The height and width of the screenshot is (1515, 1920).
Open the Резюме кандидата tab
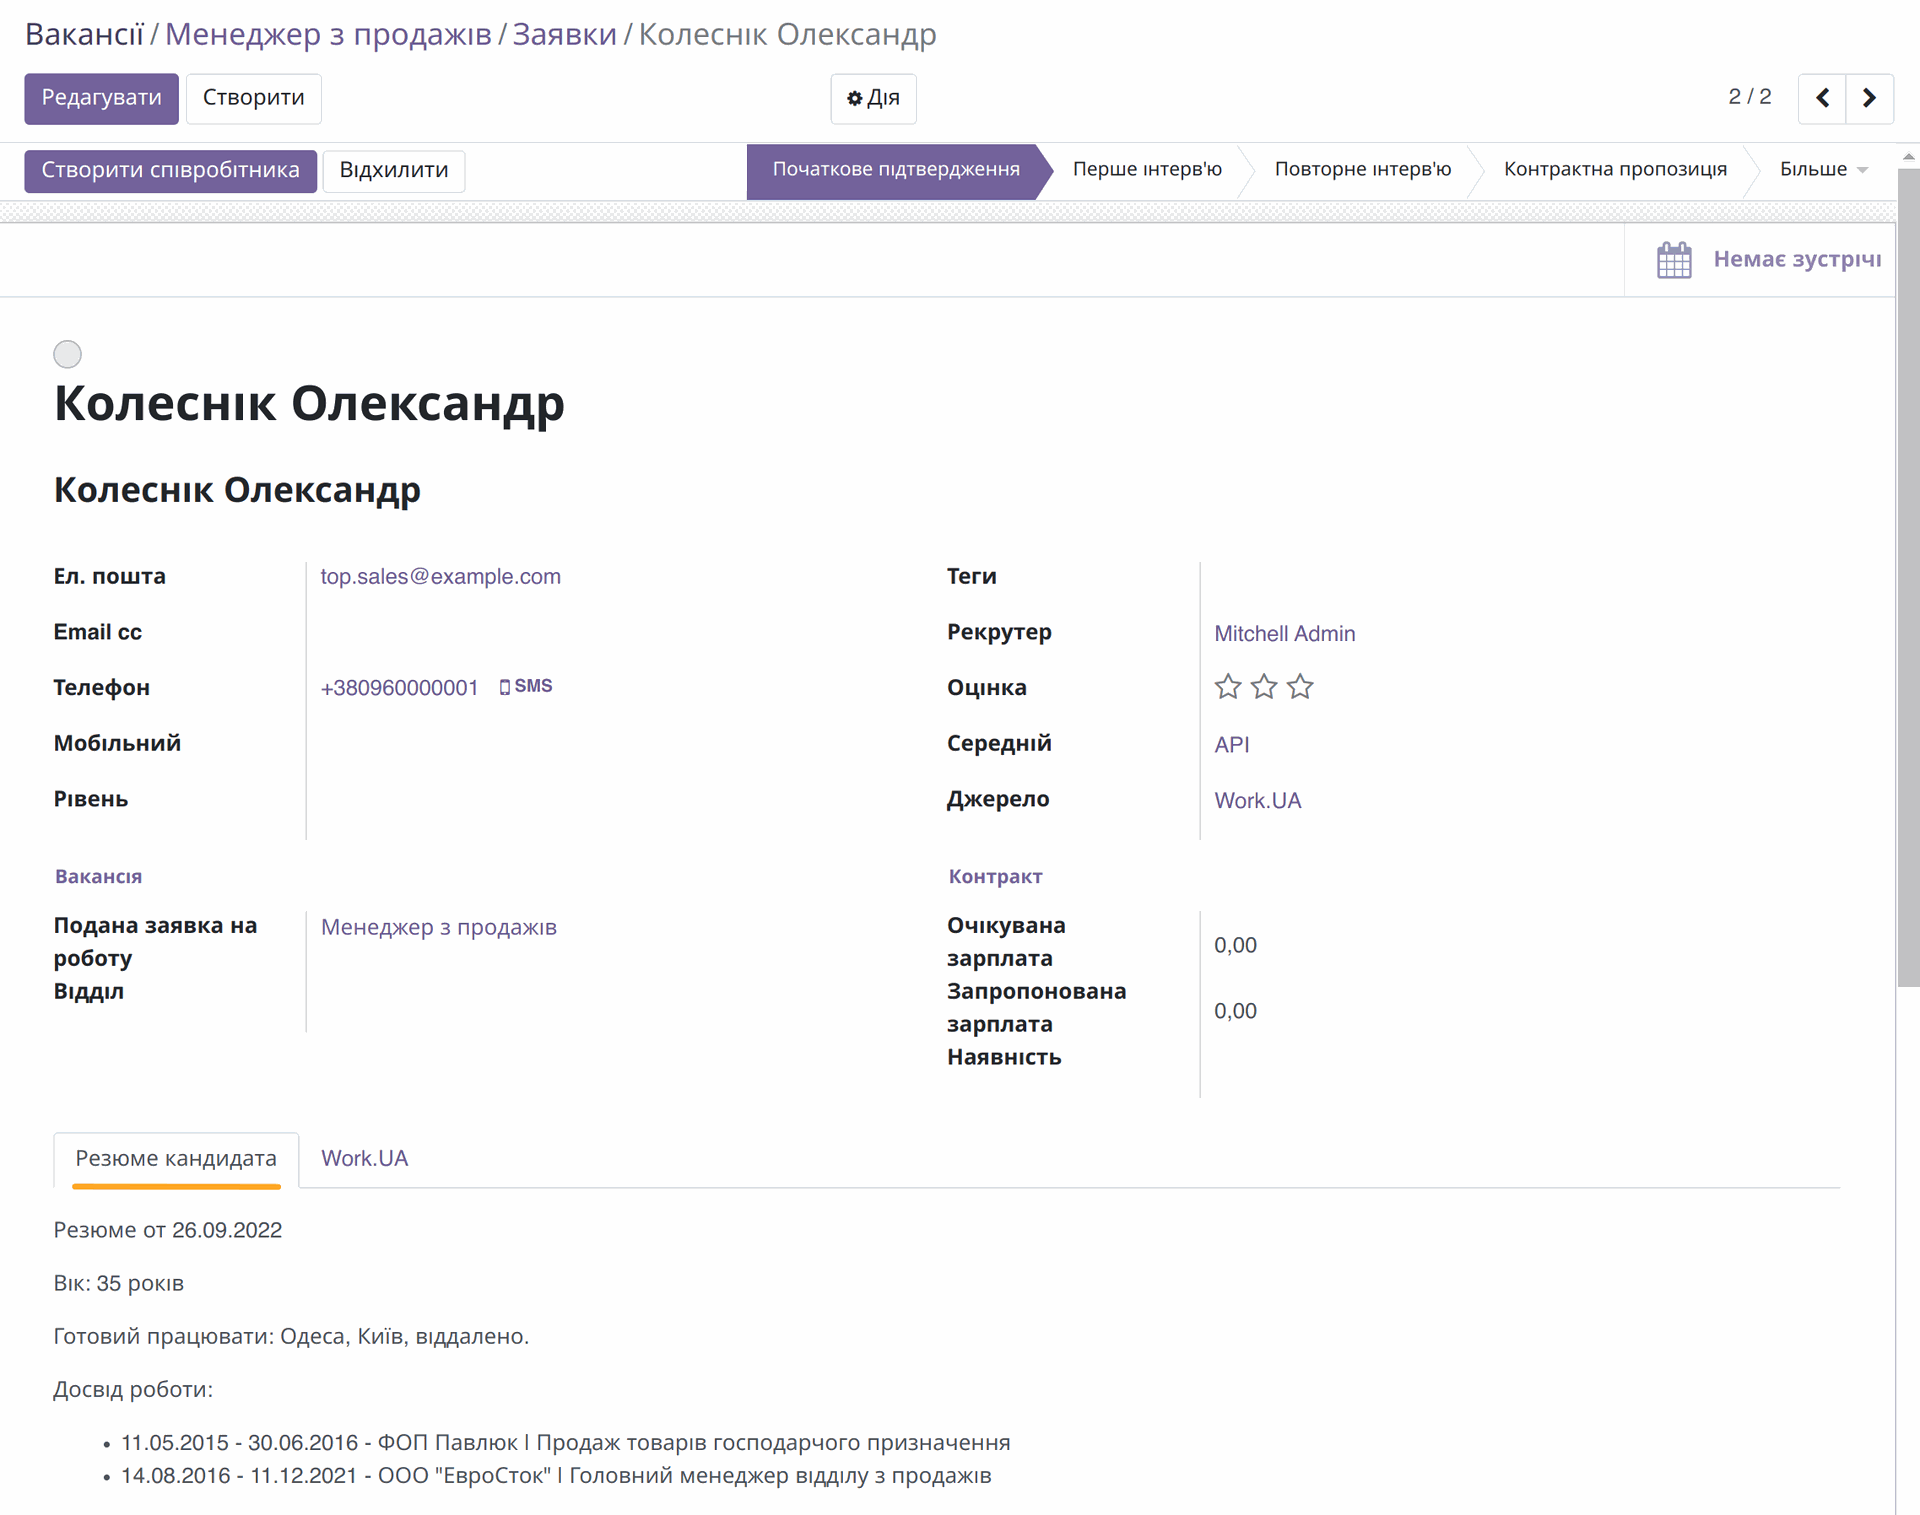point(176,1159)
